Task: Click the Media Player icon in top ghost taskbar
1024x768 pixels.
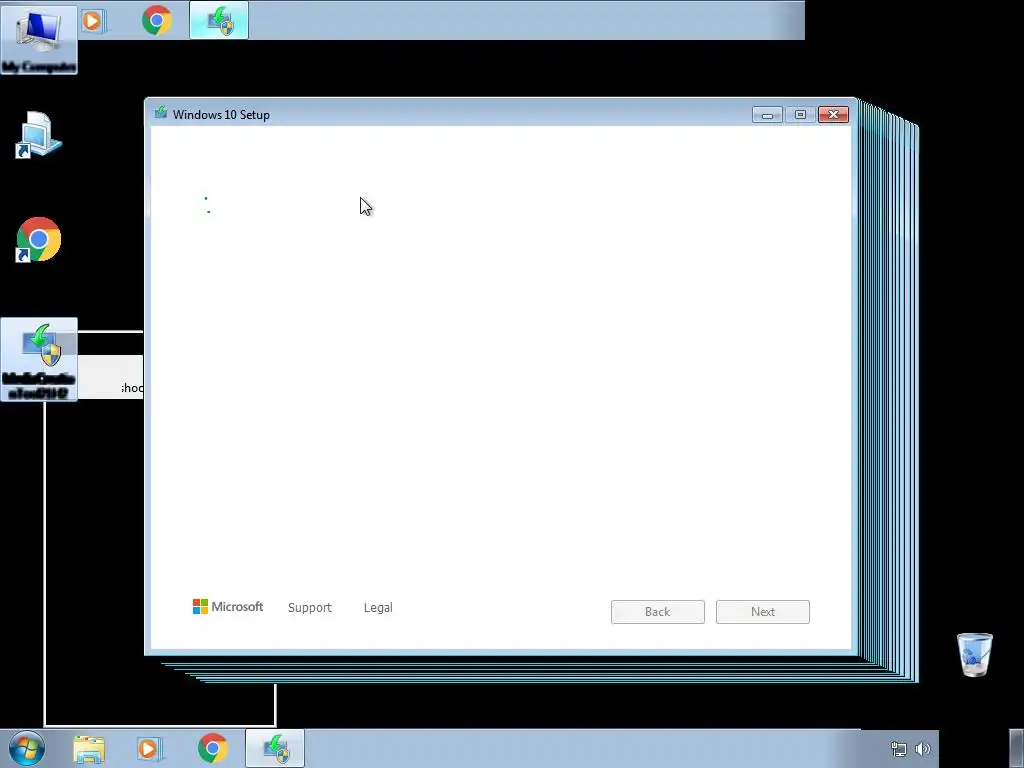Action: pos(92,21)
